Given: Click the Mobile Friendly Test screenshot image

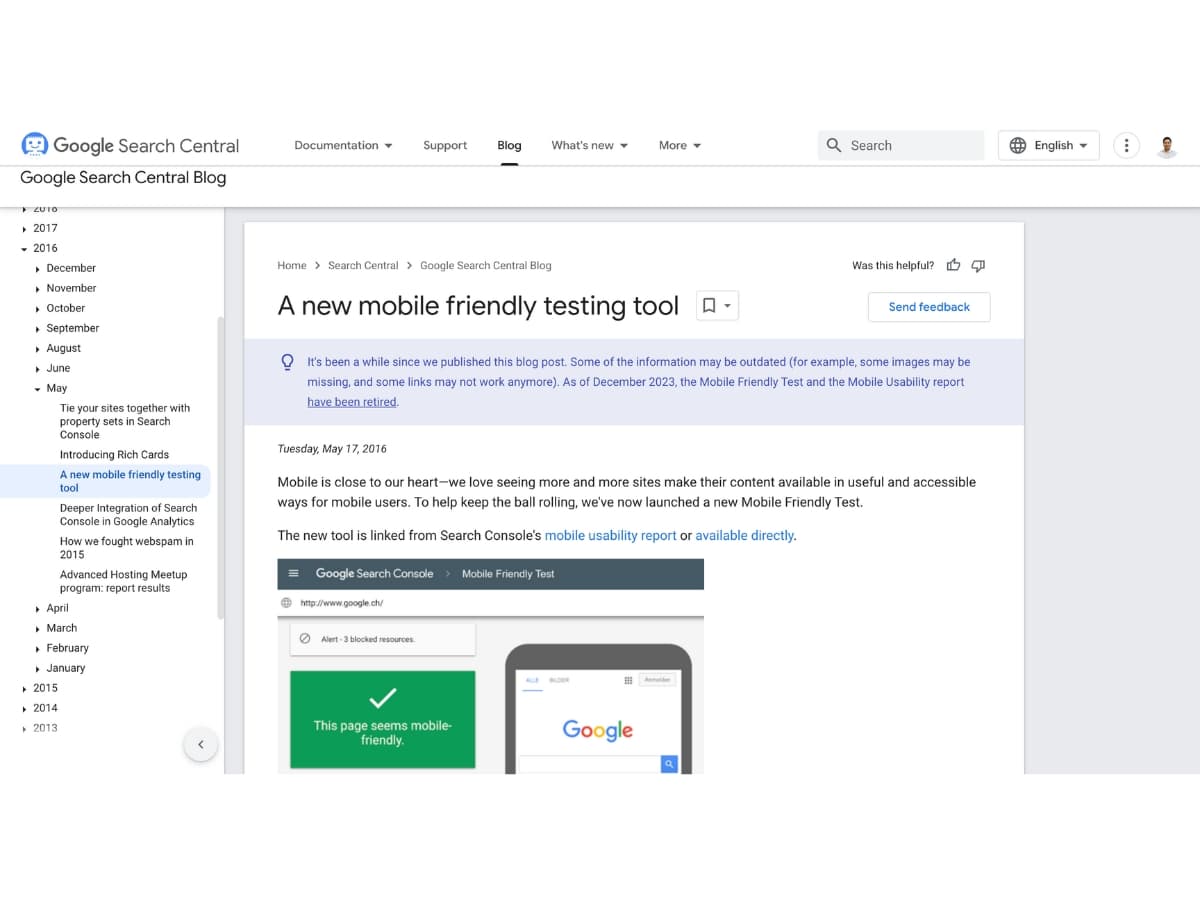Looking at the screenshot, I should [x=490, y=666].
